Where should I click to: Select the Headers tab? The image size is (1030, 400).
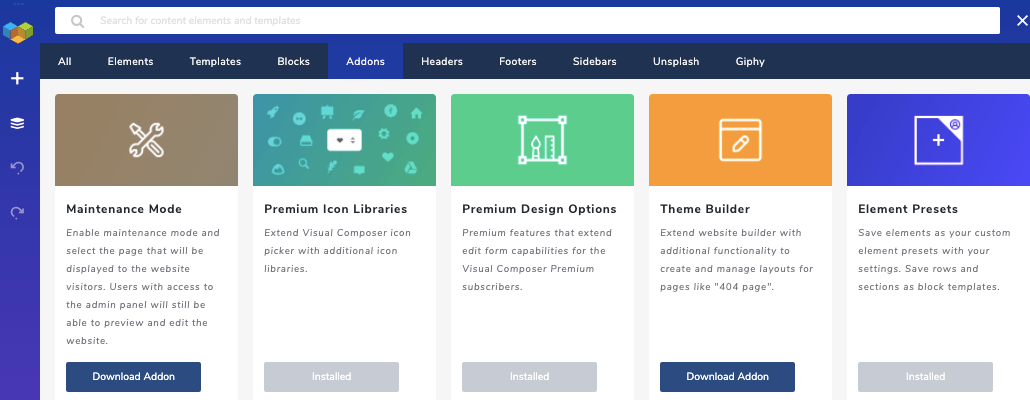(442, 61)
